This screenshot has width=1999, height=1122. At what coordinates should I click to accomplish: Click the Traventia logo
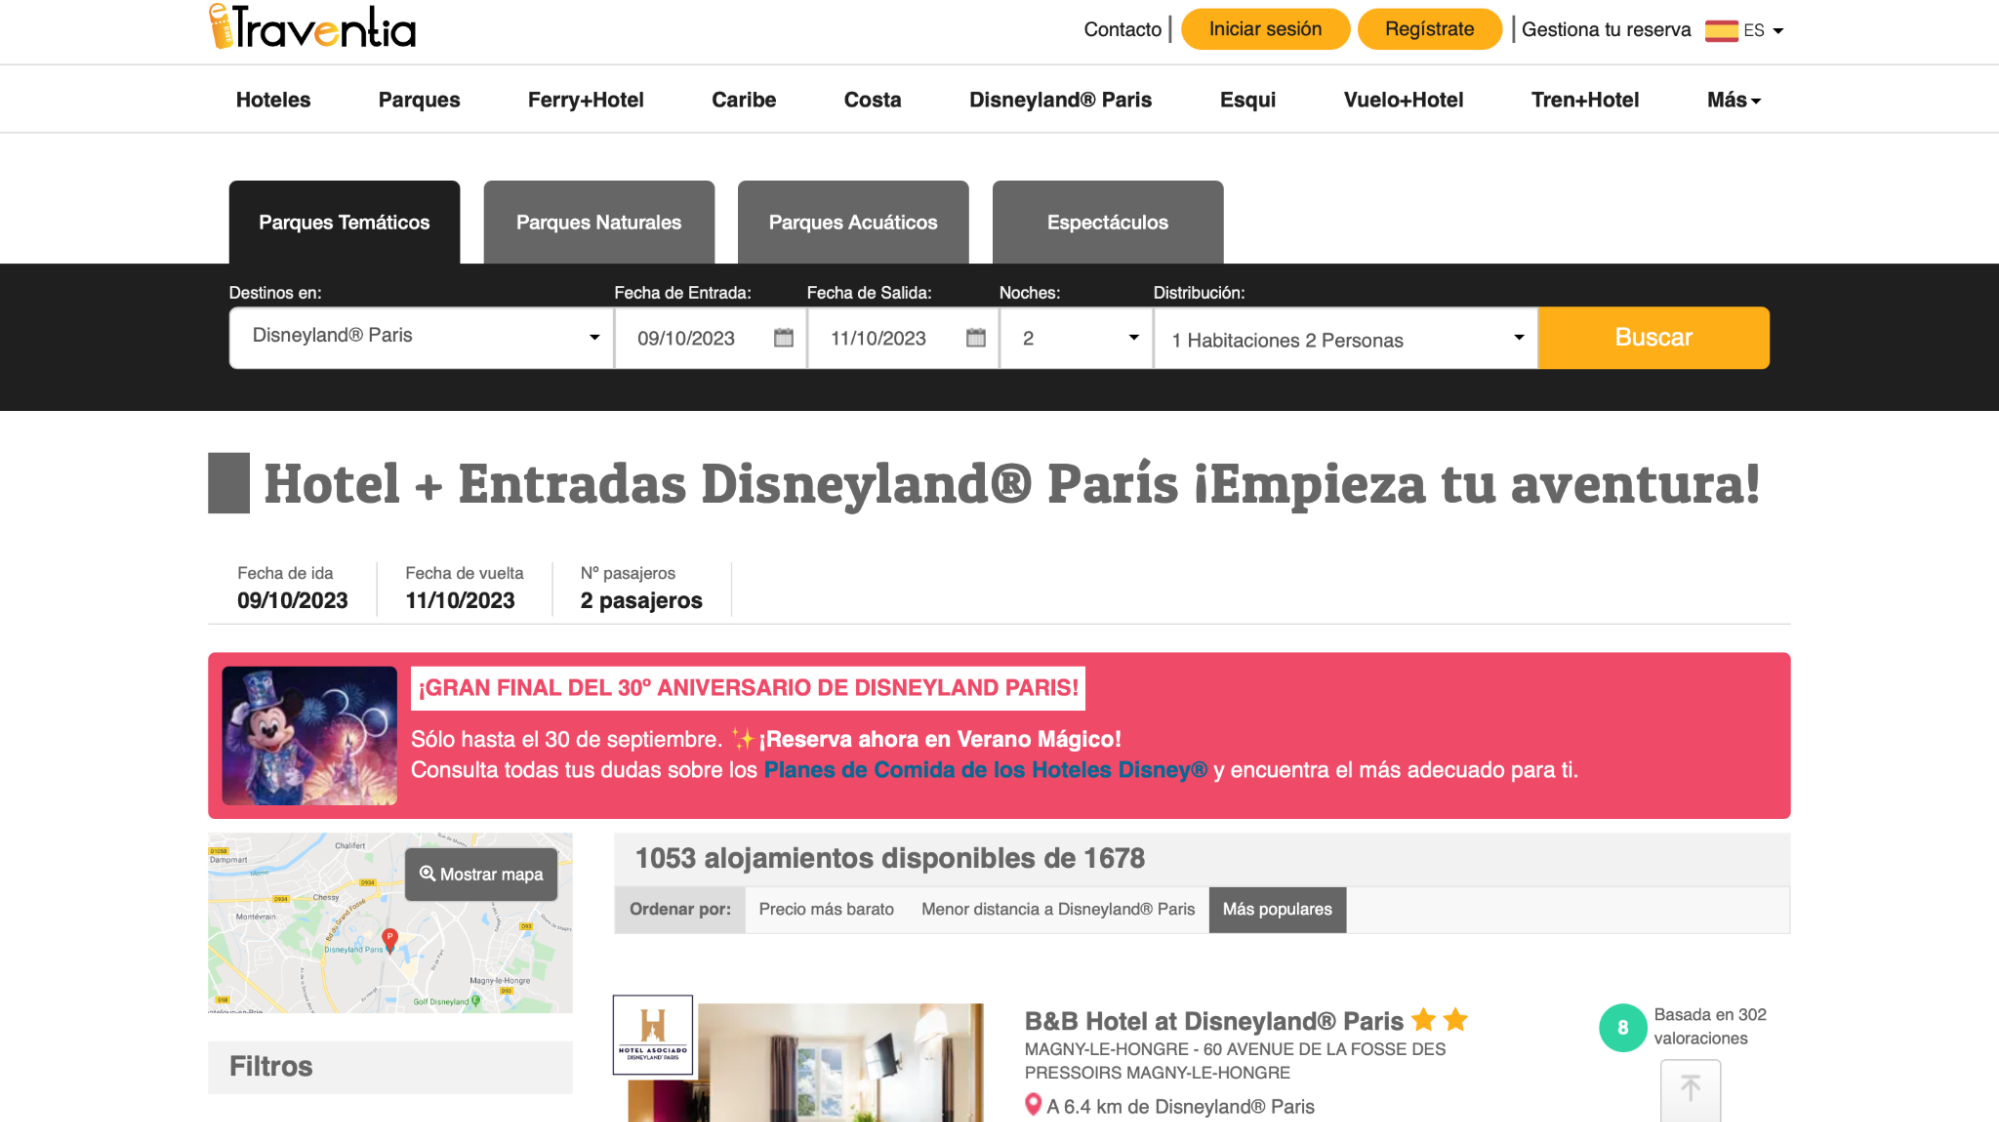[312, 27]
